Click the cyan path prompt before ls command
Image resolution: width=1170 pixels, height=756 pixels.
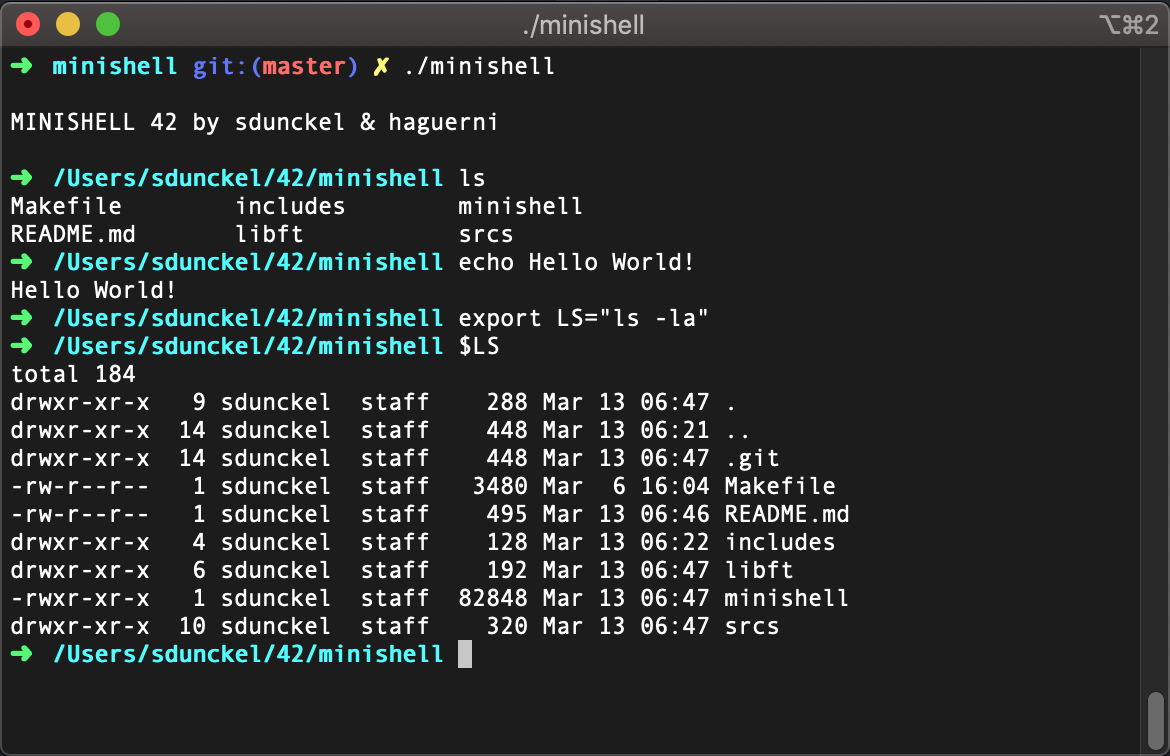[247, 177]
